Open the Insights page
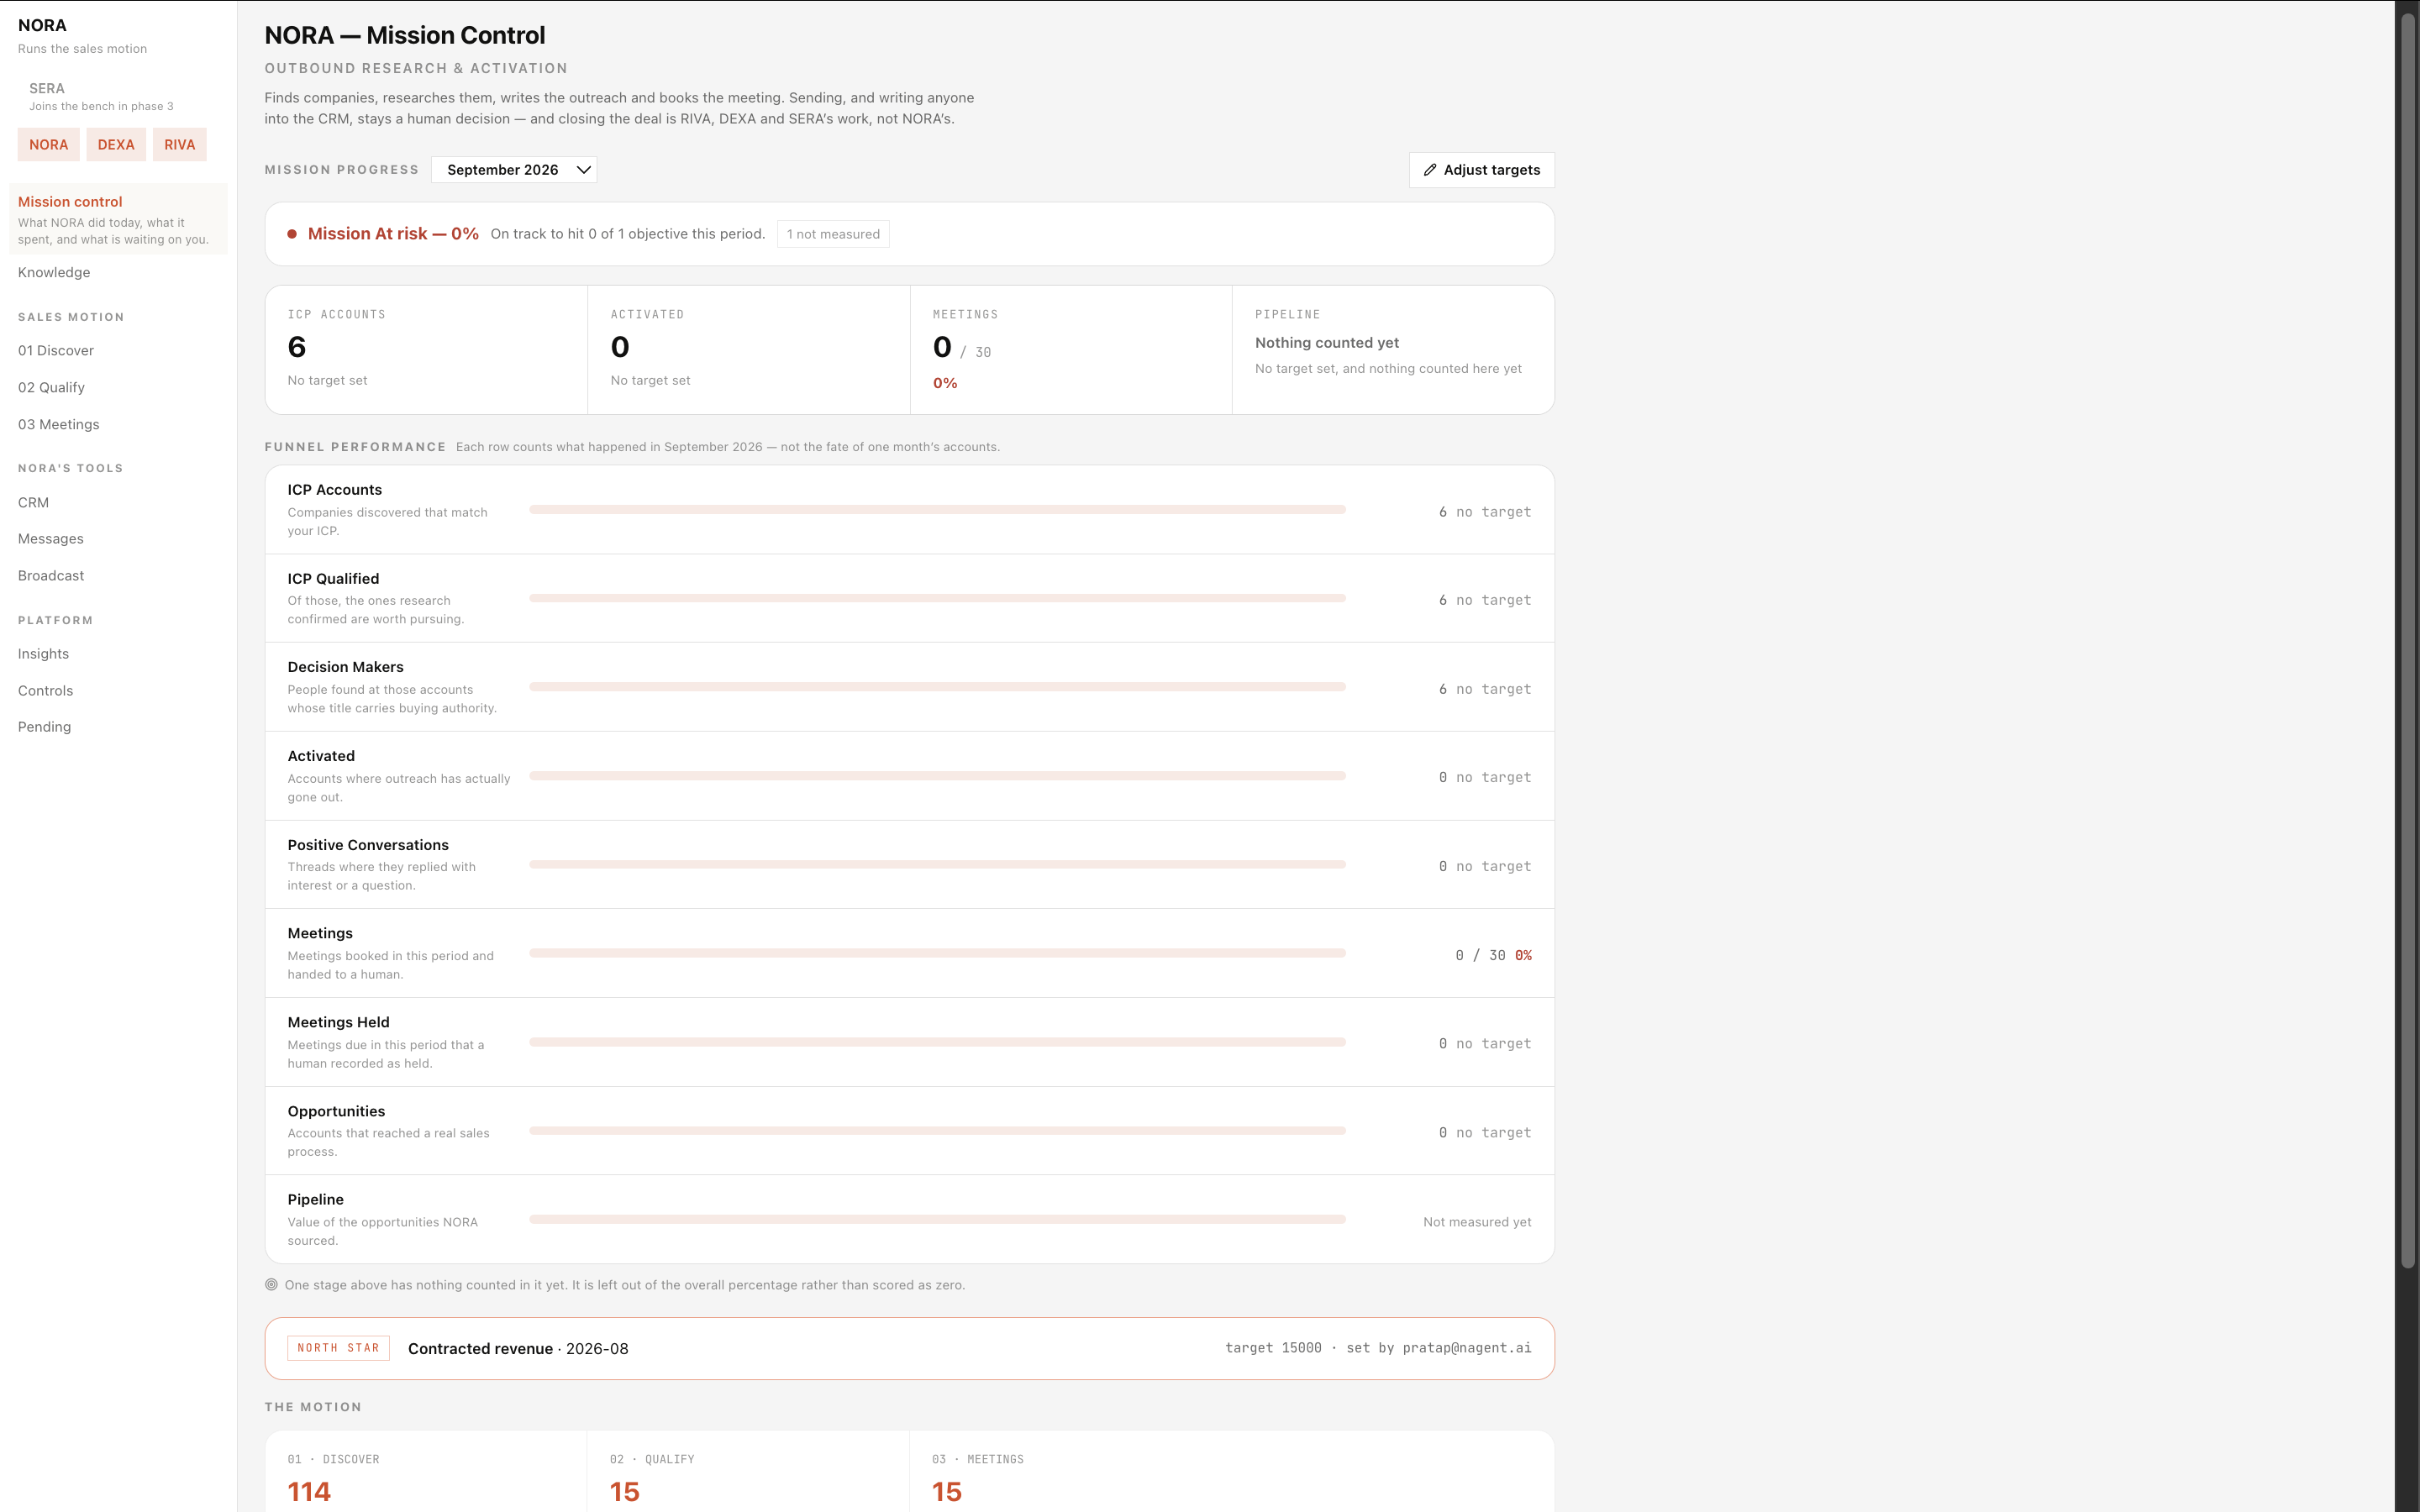 tap(43, 653)
